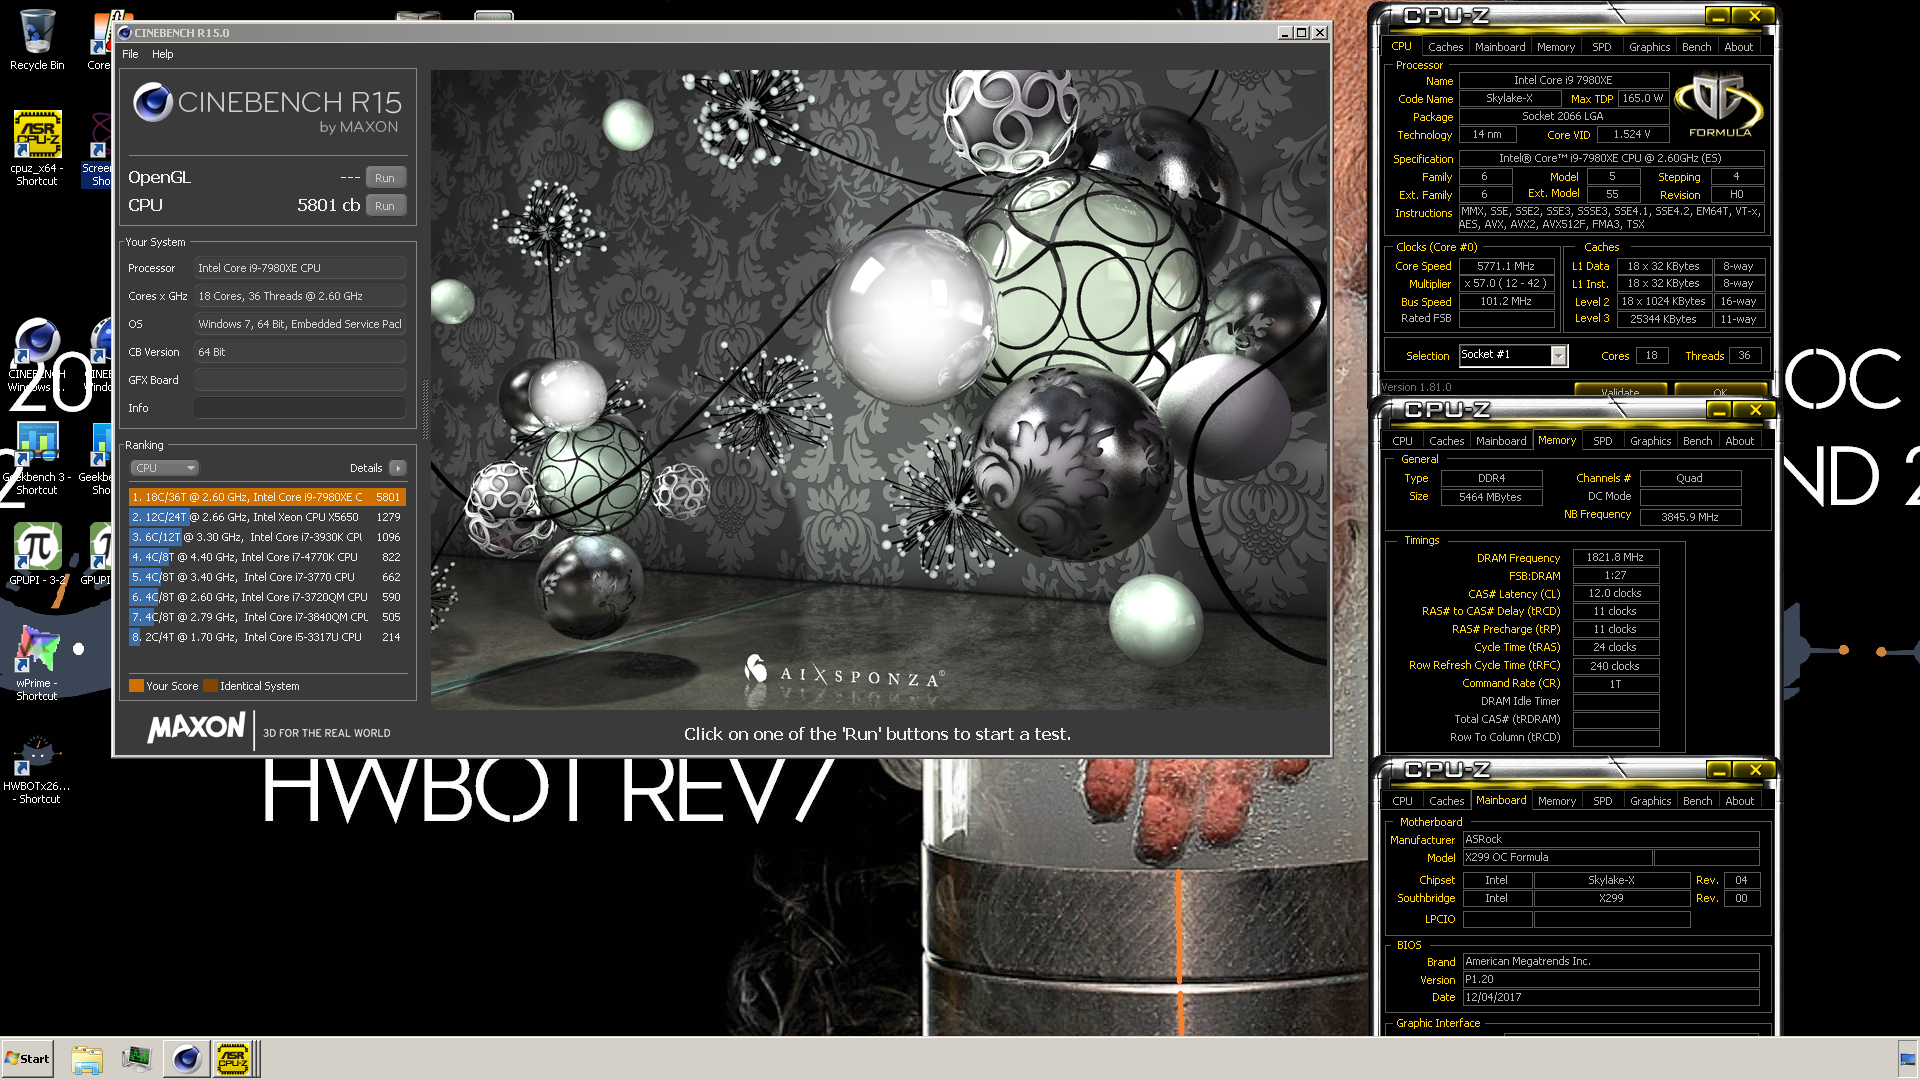Select ranking row 2 Intel Xeon CPU X5650

267,517
